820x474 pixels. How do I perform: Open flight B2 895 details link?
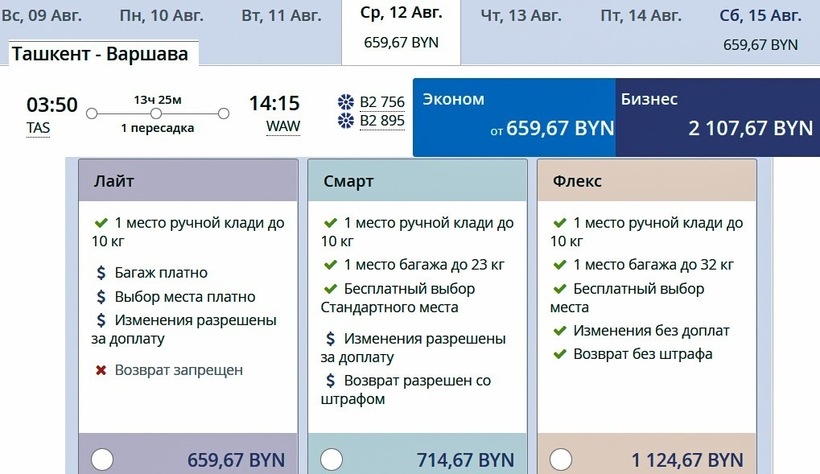(x=382, y=121)
